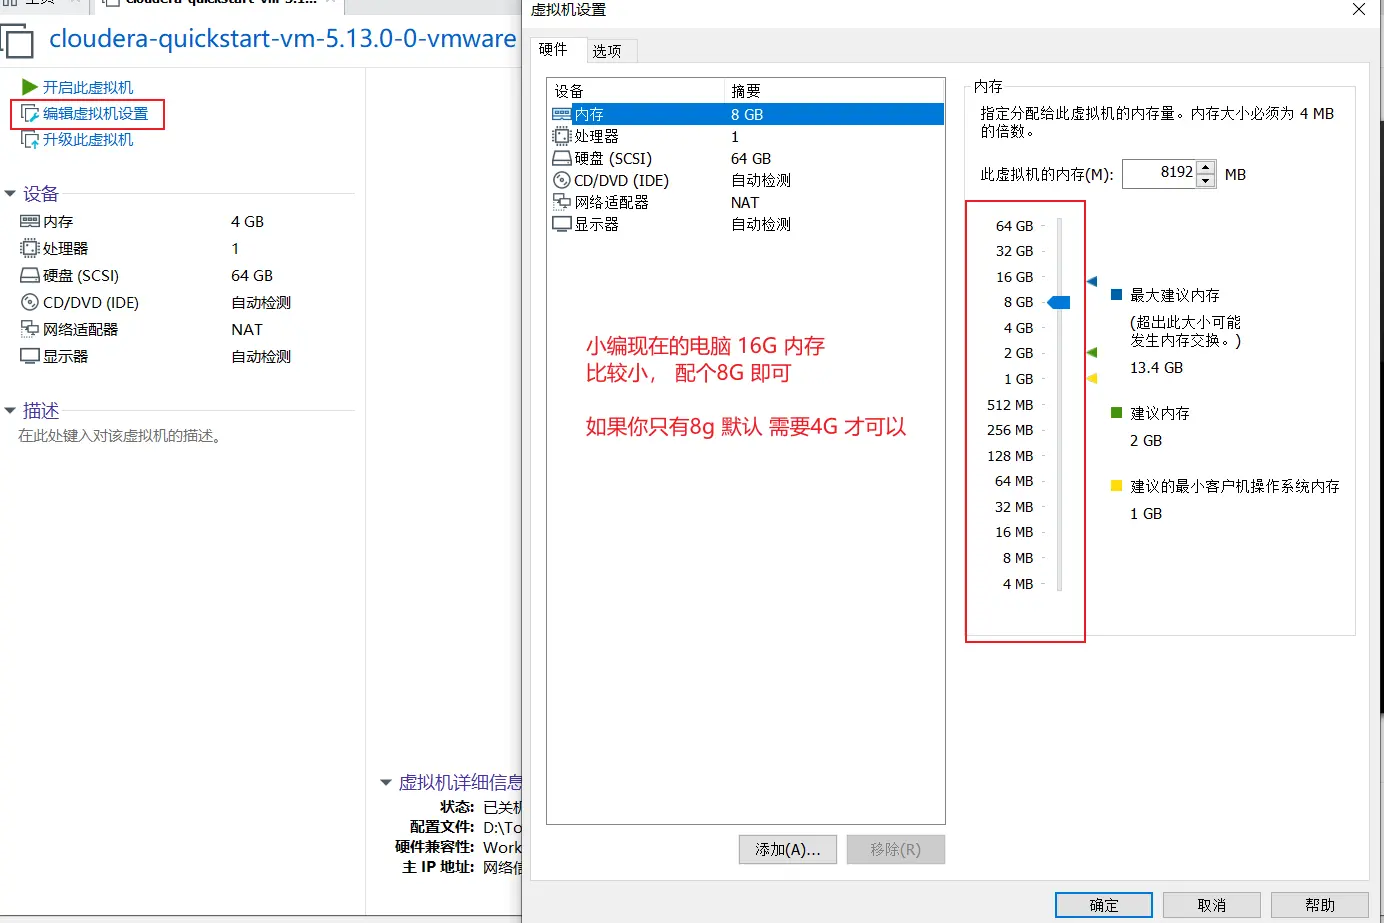
Task: Click the 4 MB label on memory scale
Action: tap(1018, 584)
